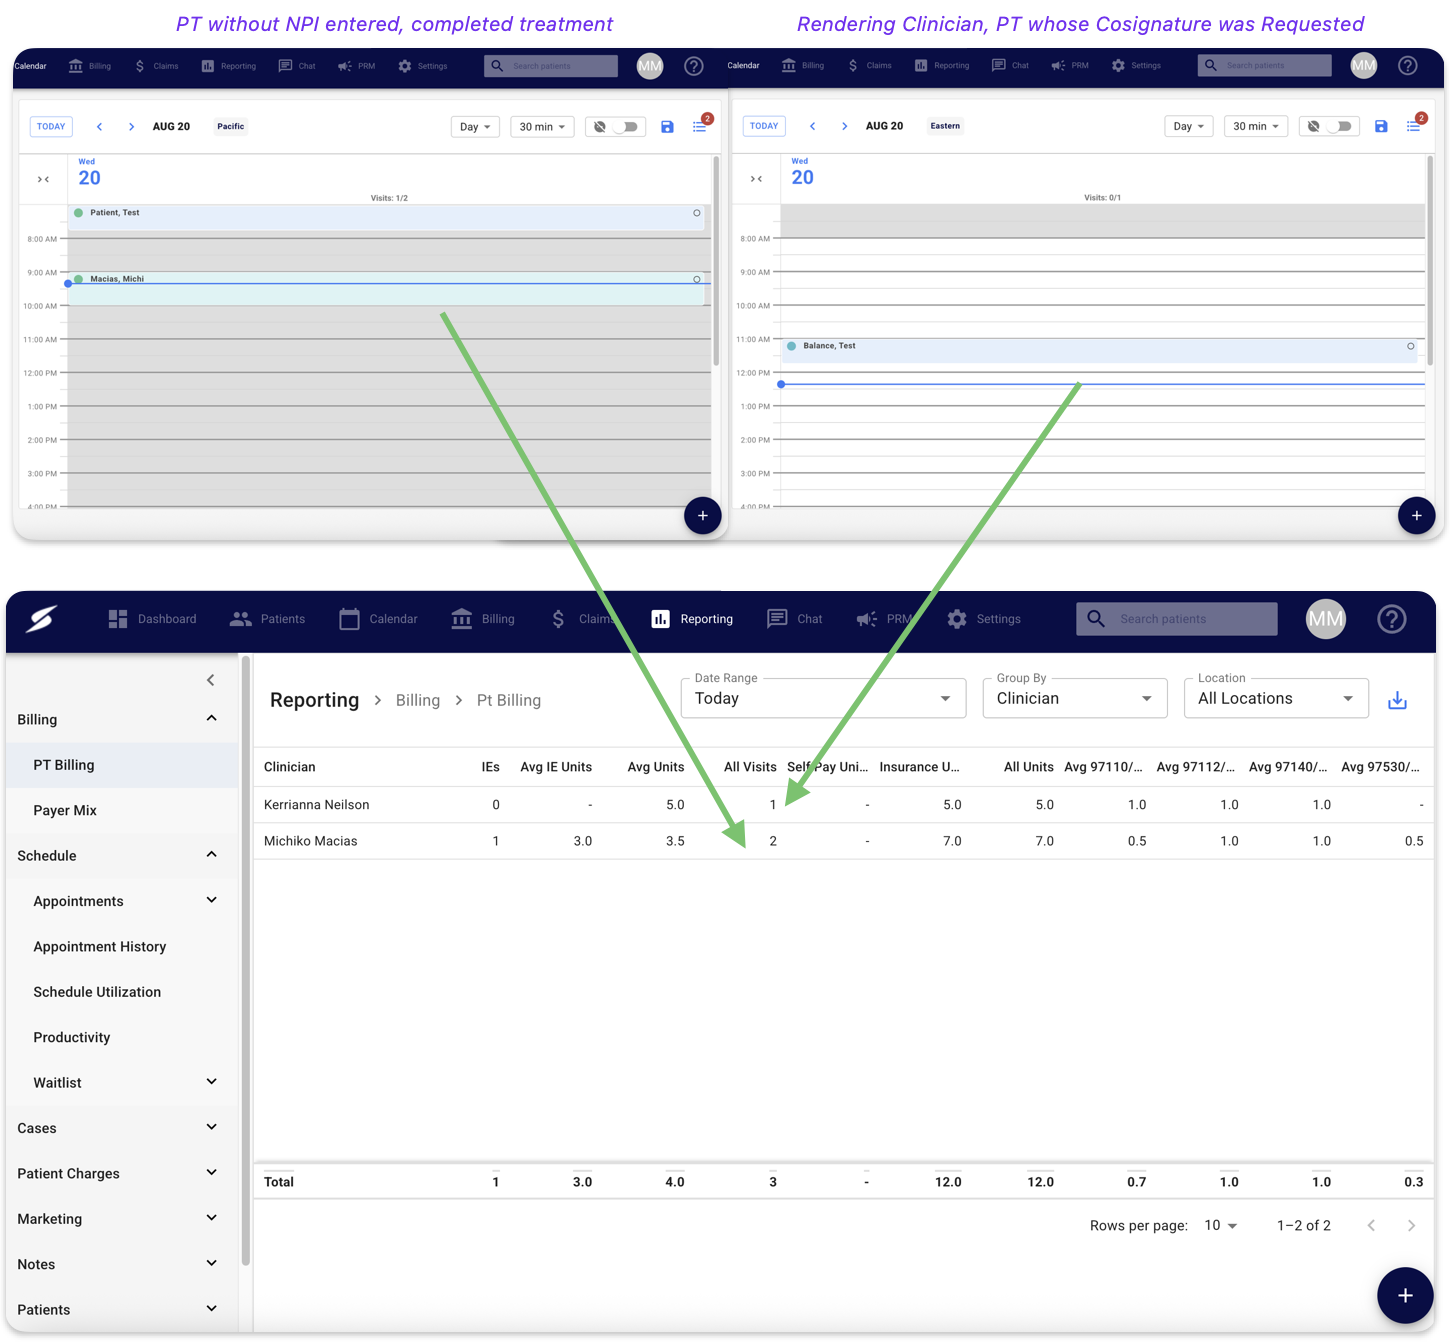
Task: Click the reporting sidebar vertical scrollbar
Action: tap(246, 960)
